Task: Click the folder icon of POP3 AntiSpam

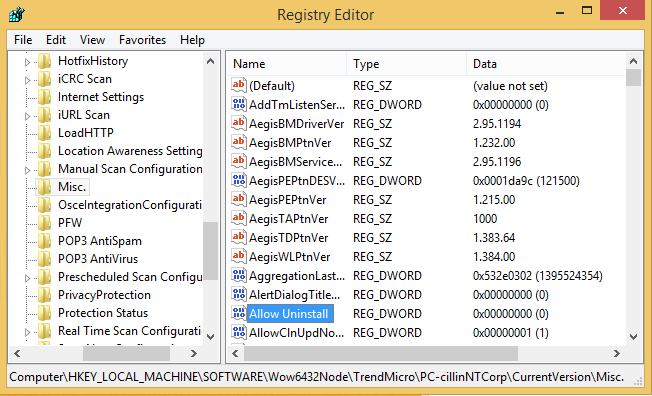Action: coord(44,241)
